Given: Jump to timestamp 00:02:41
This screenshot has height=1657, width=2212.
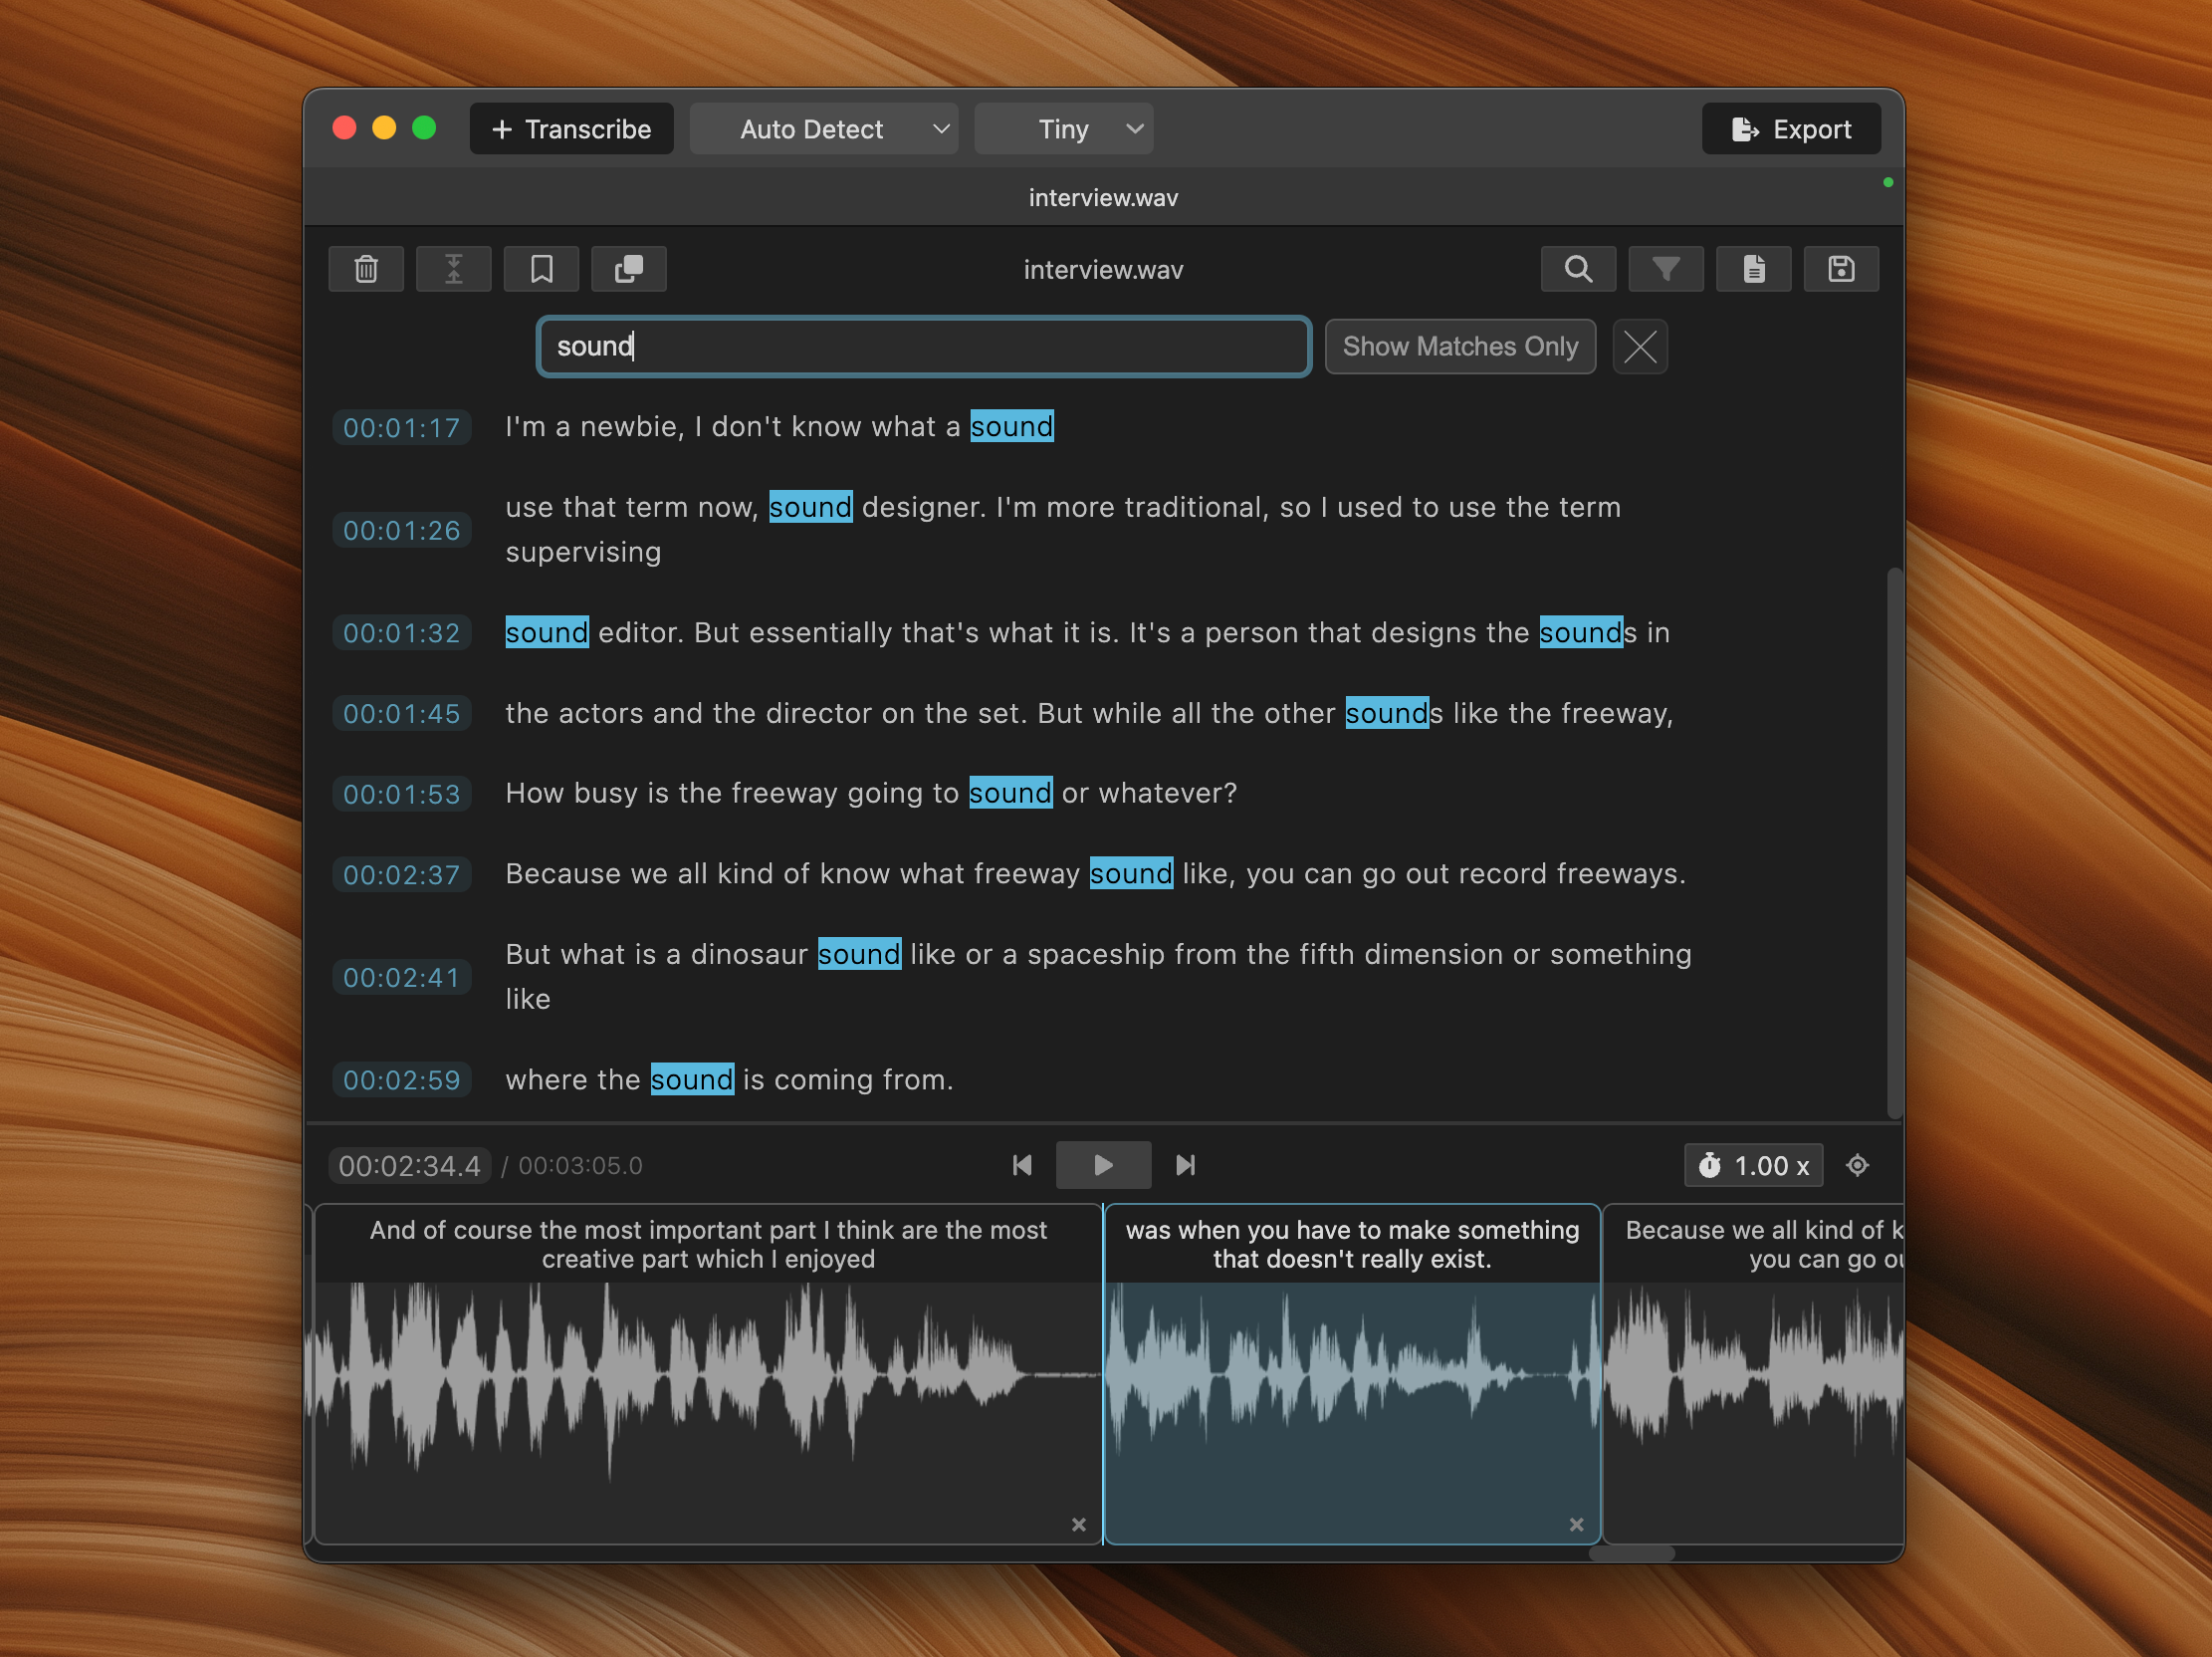Looking at the screenshot, I should 402,977.
